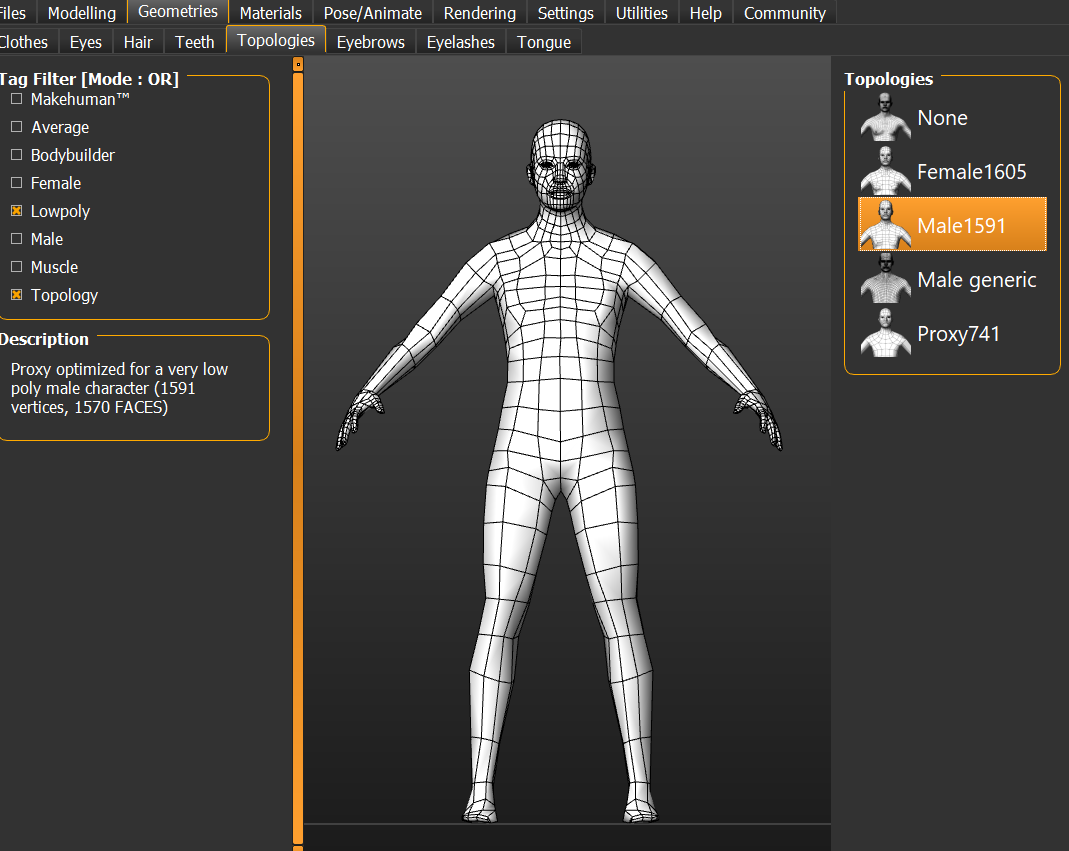The width and height of the screenshot is (1069, 851).
Task: Select the Geometries tab
Action: [178, 12]
